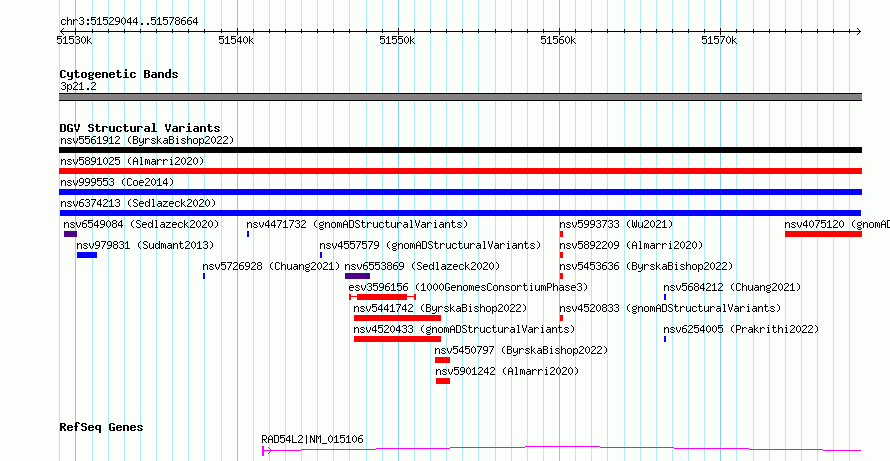Click the 51570k ruler label
Viewport: 890px width, 461px height.
pos(720,40)
